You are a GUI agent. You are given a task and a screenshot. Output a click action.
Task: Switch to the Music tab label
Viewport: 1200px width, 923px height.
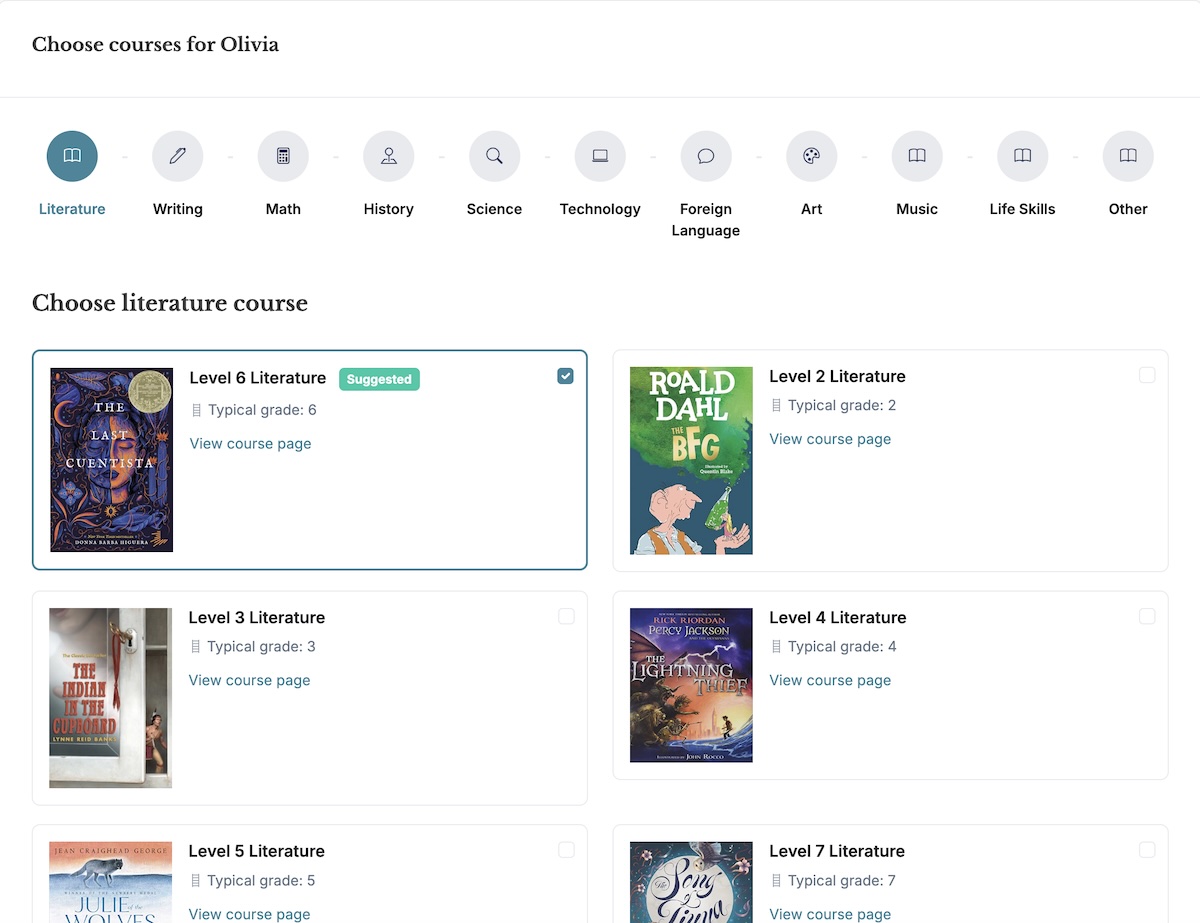[917, 209]
